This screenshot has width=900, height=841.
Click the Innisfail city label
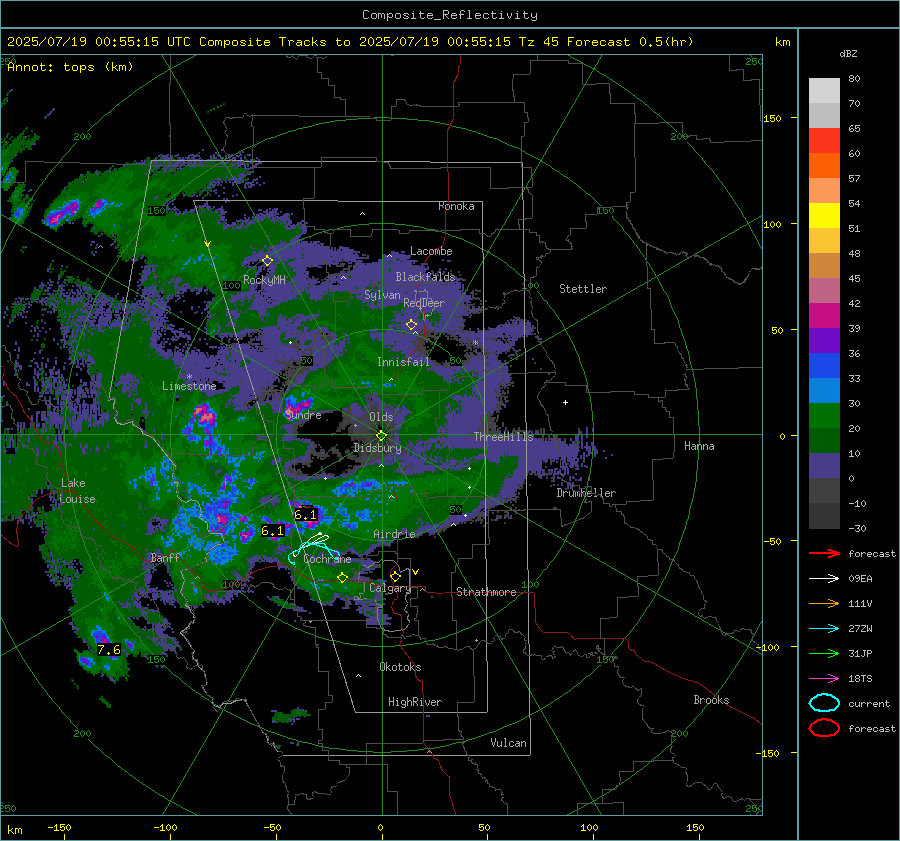tap(403, 362)
